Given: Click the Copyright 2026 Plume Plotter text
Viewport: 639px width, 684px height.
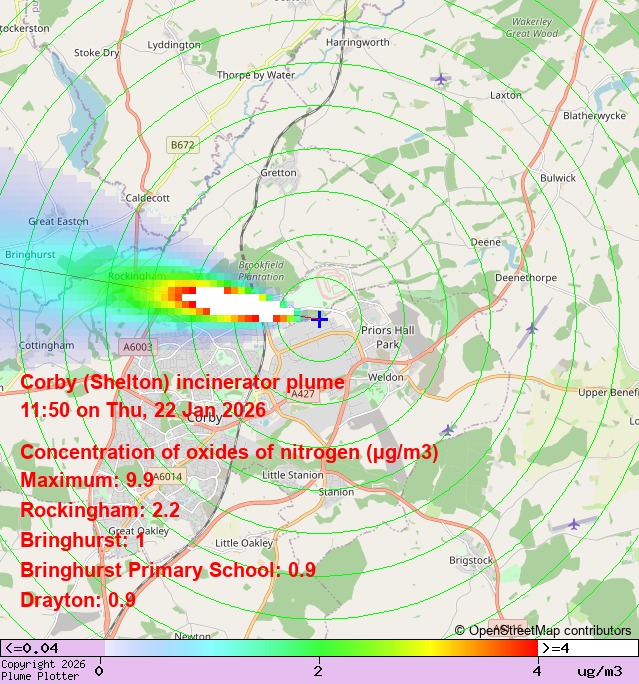Looking at the screenshot, I should 43,670.
